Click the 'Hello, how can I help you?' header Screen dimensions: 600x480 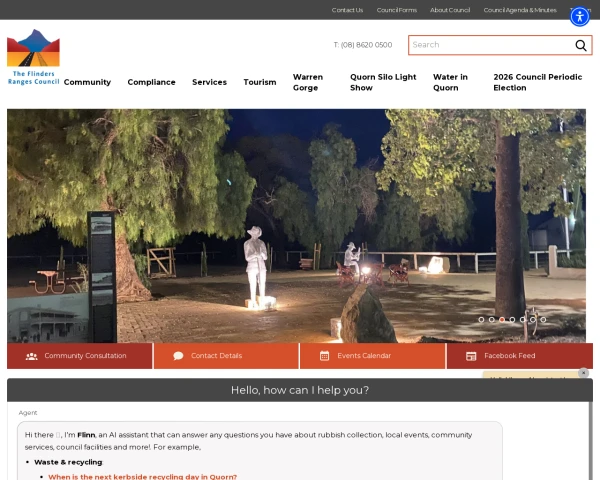click(x=300, y=390)
